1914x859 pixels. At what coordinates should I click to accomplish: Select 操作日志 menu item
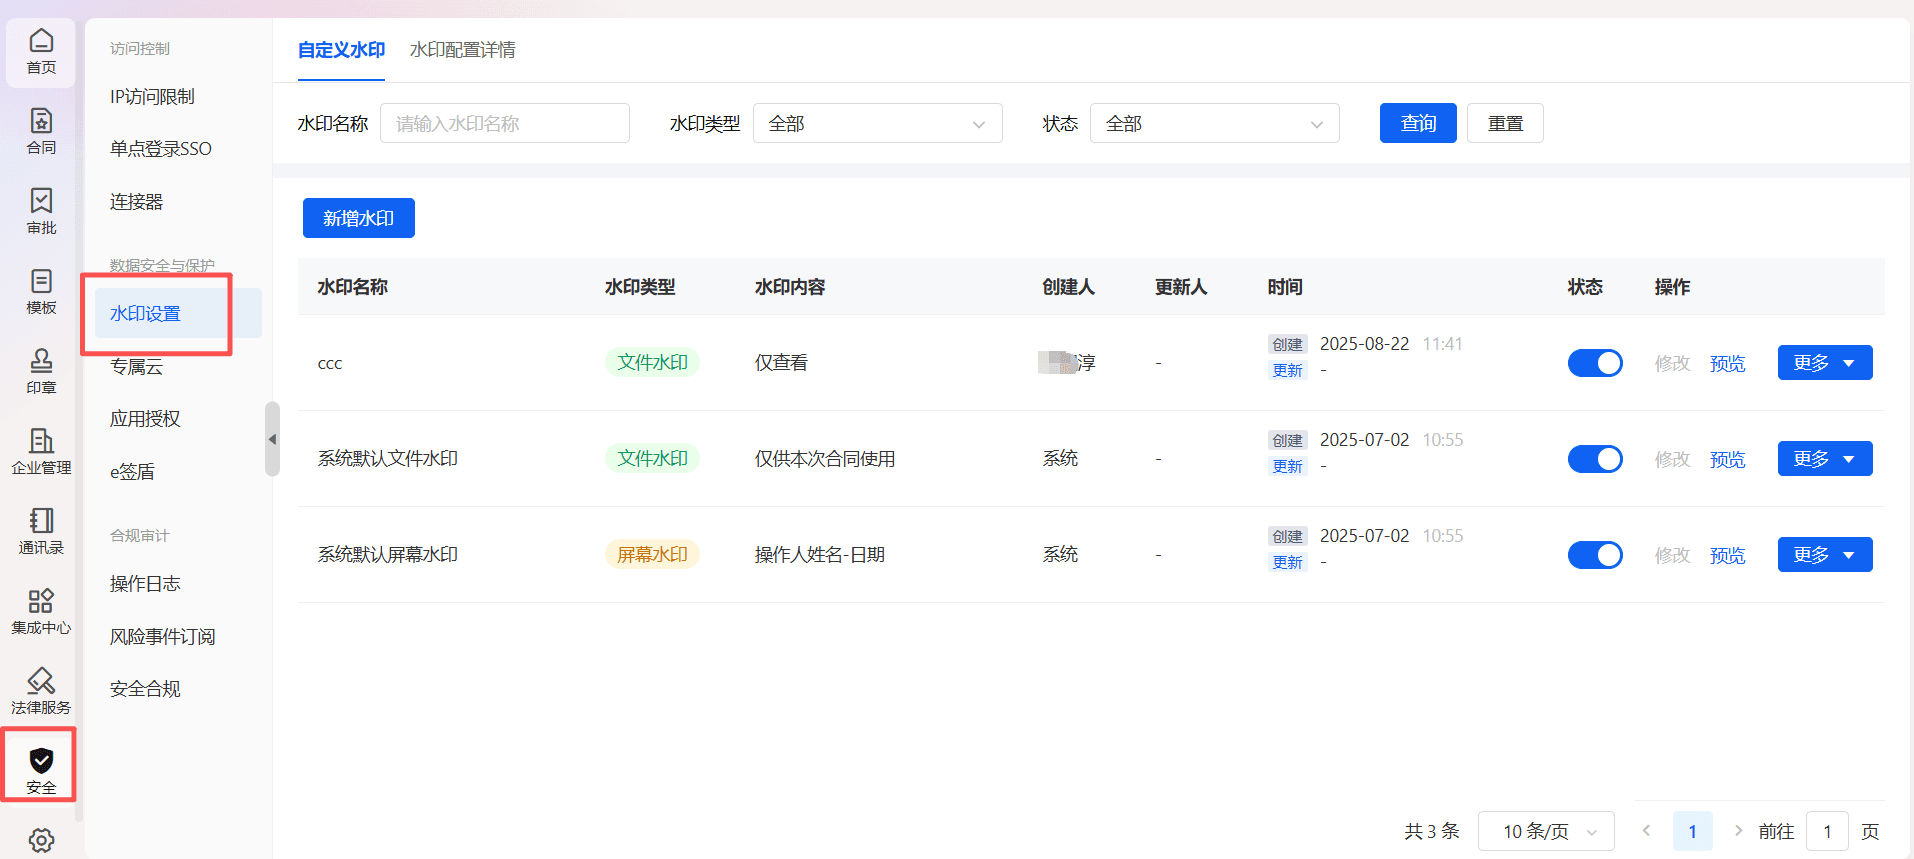(145, 584)
